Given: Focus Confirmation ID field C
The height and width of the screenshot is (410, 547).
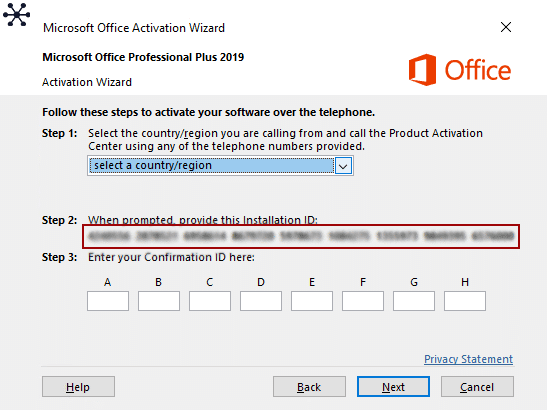Looking at the screenshot, I should coord(210,301).
